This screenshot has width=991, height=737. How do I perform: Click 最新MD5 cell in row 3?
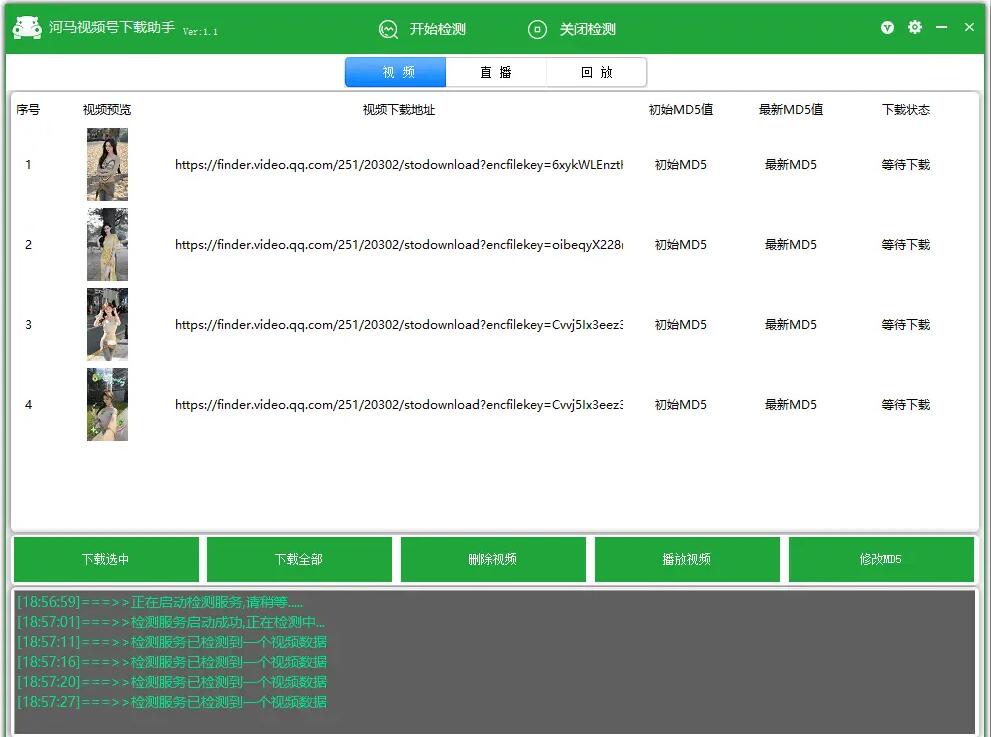(791, 325)
